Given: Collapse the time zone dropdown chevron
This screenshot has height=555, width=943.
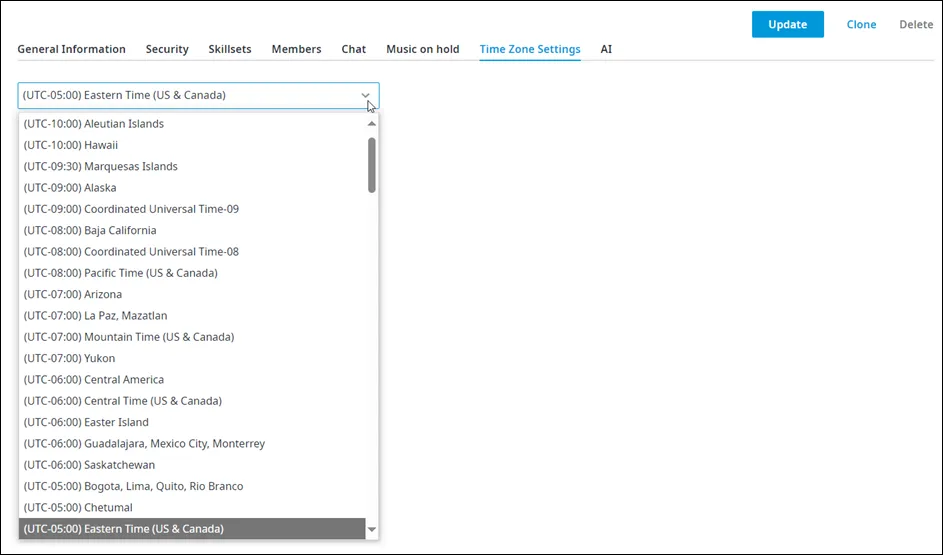Looking at the screenshot, I should coord(365,96).
